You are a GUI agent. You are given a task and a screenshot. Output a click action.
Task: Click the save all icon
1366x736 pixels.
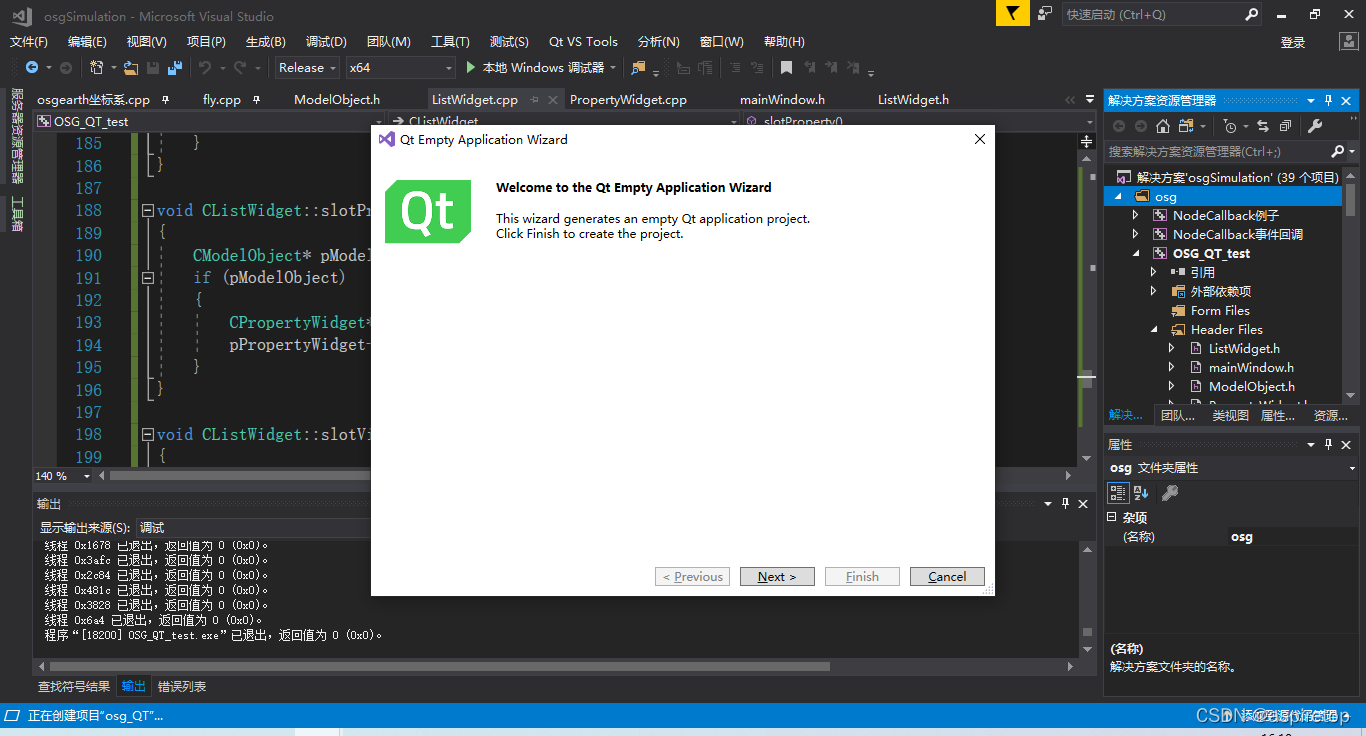175,68
